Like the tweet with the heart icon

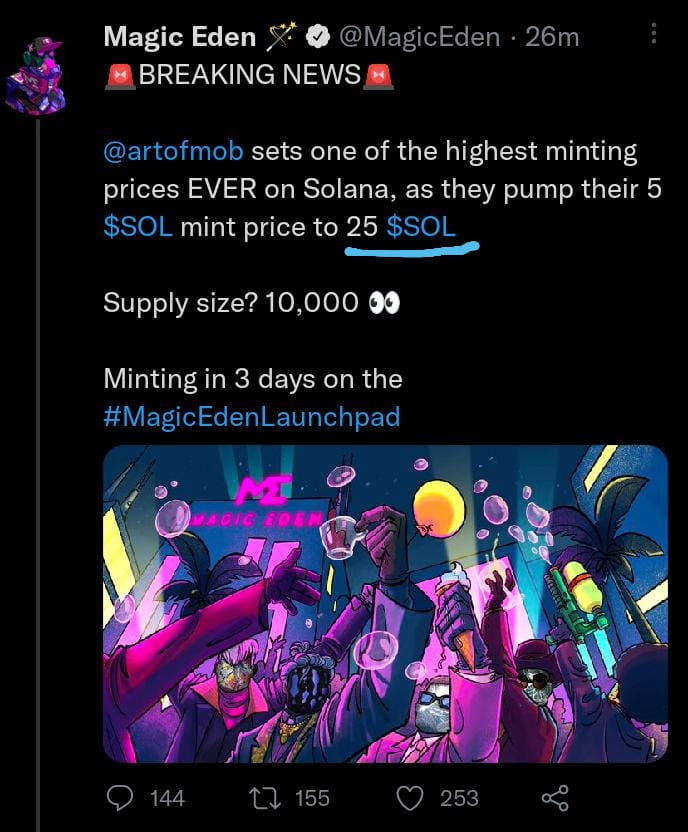click(410, 798)
